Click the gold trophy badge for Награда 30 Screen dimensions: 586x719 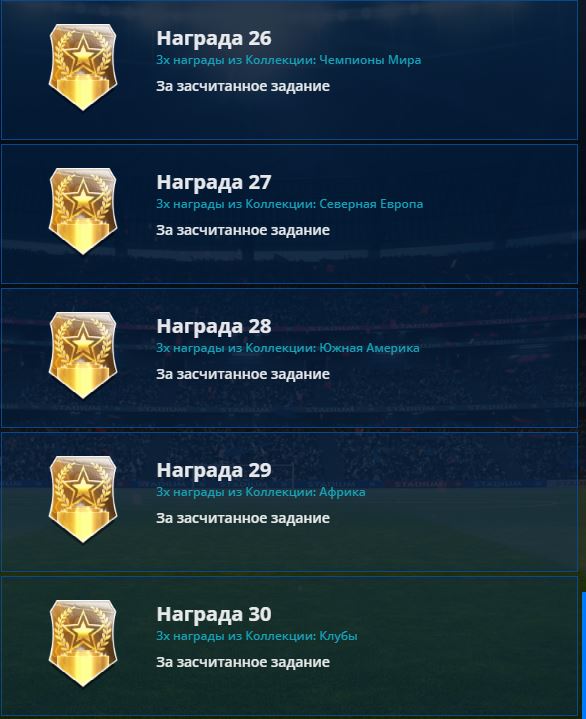pyautogui.click(x=83, y=643)
